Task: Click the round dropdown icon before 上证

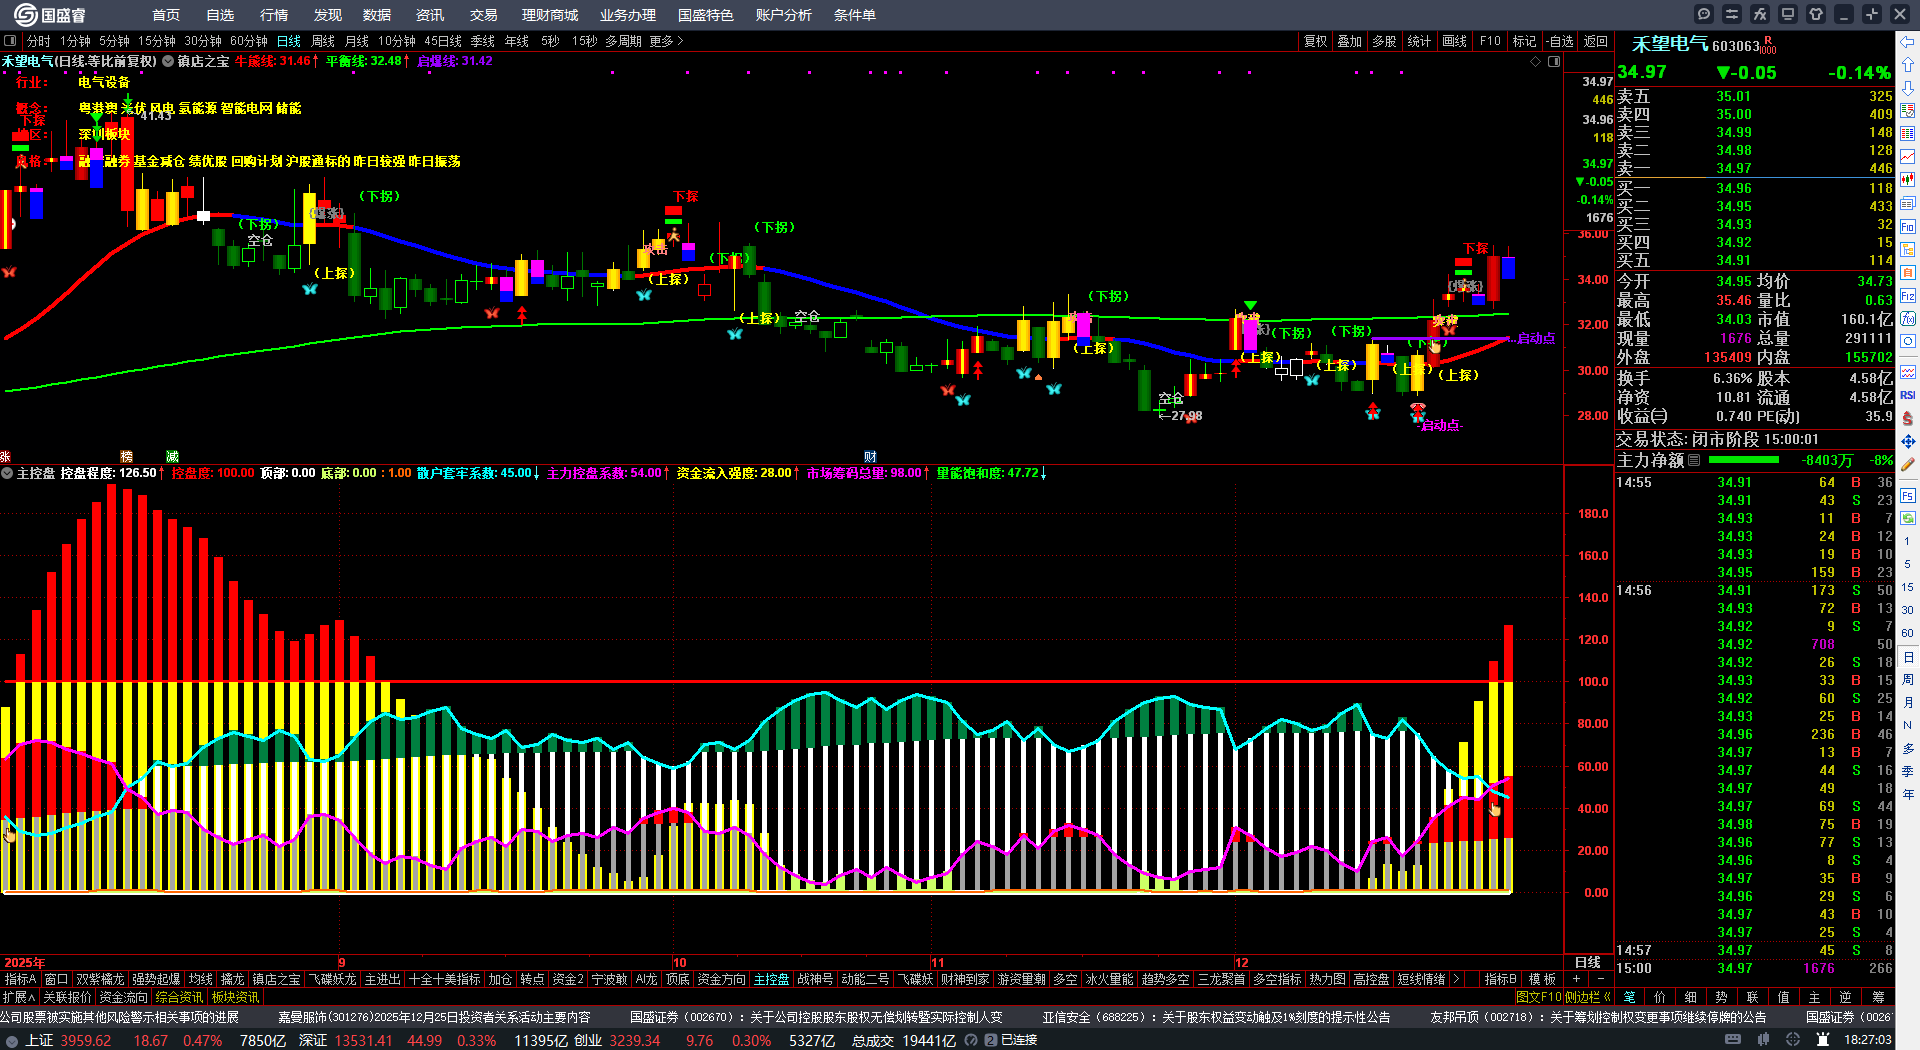Action: (12, 1040)
